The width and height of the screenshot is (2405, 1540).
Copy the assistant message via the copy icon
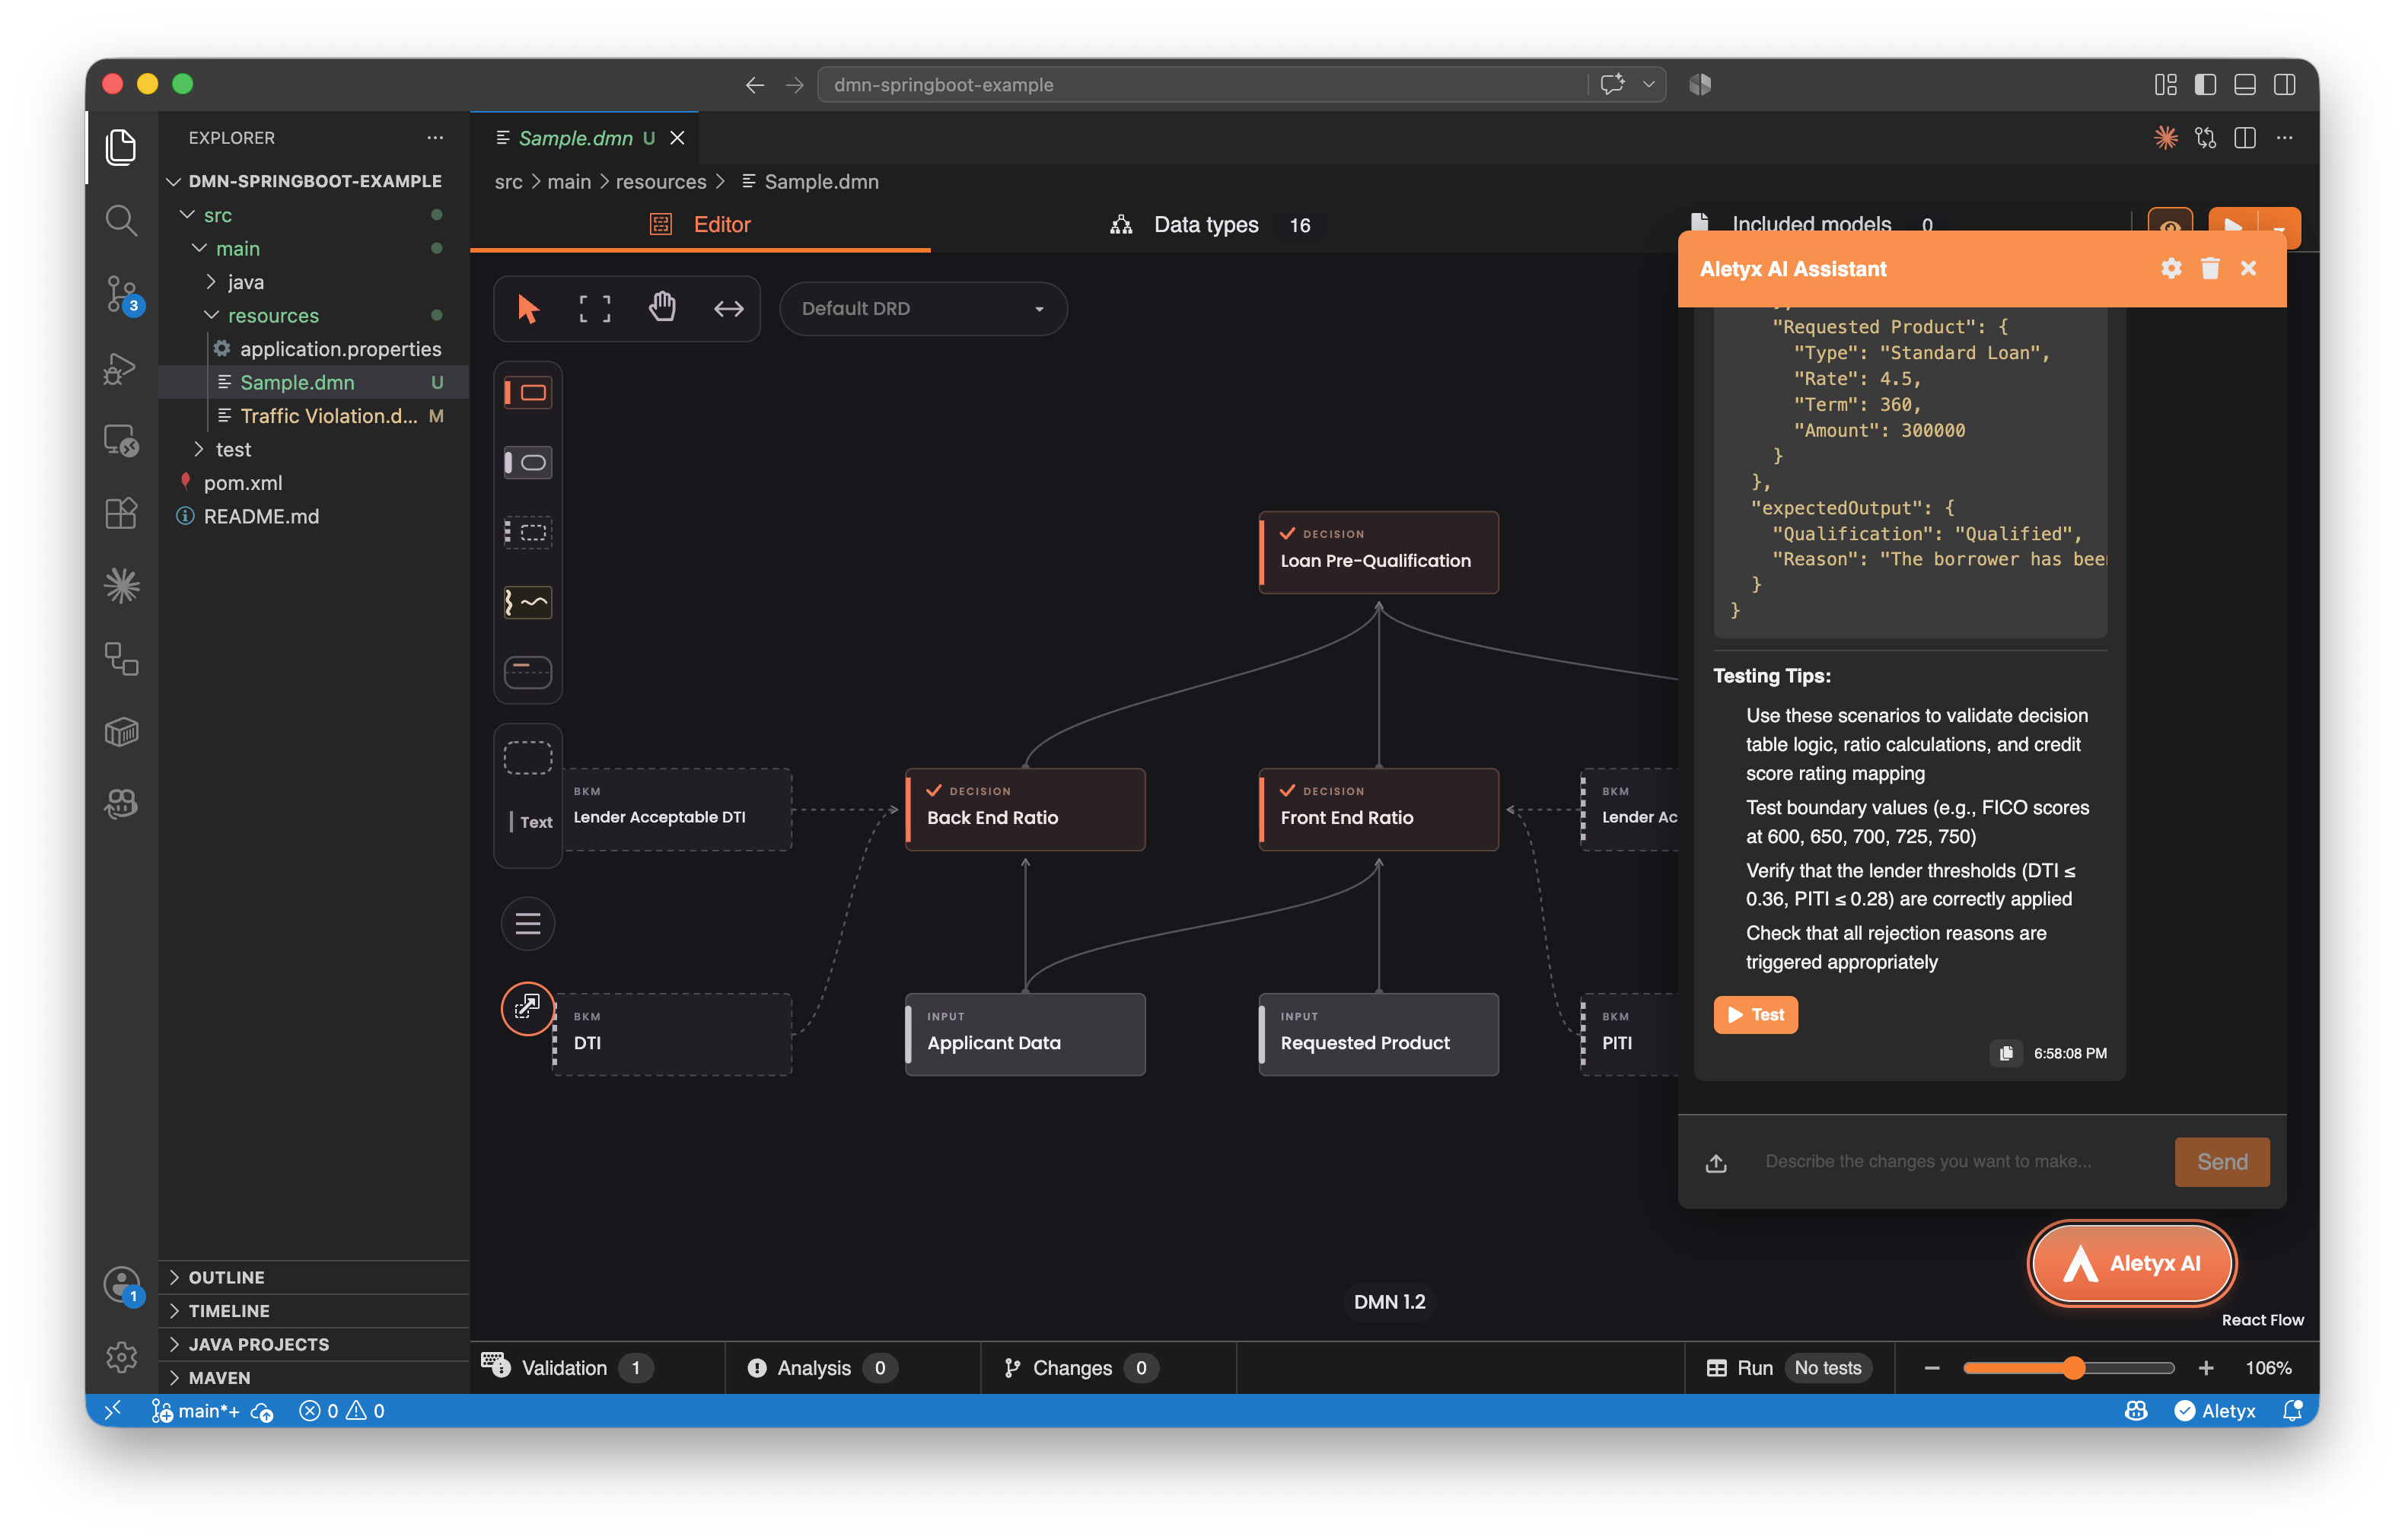[x=2006, y=1053]
